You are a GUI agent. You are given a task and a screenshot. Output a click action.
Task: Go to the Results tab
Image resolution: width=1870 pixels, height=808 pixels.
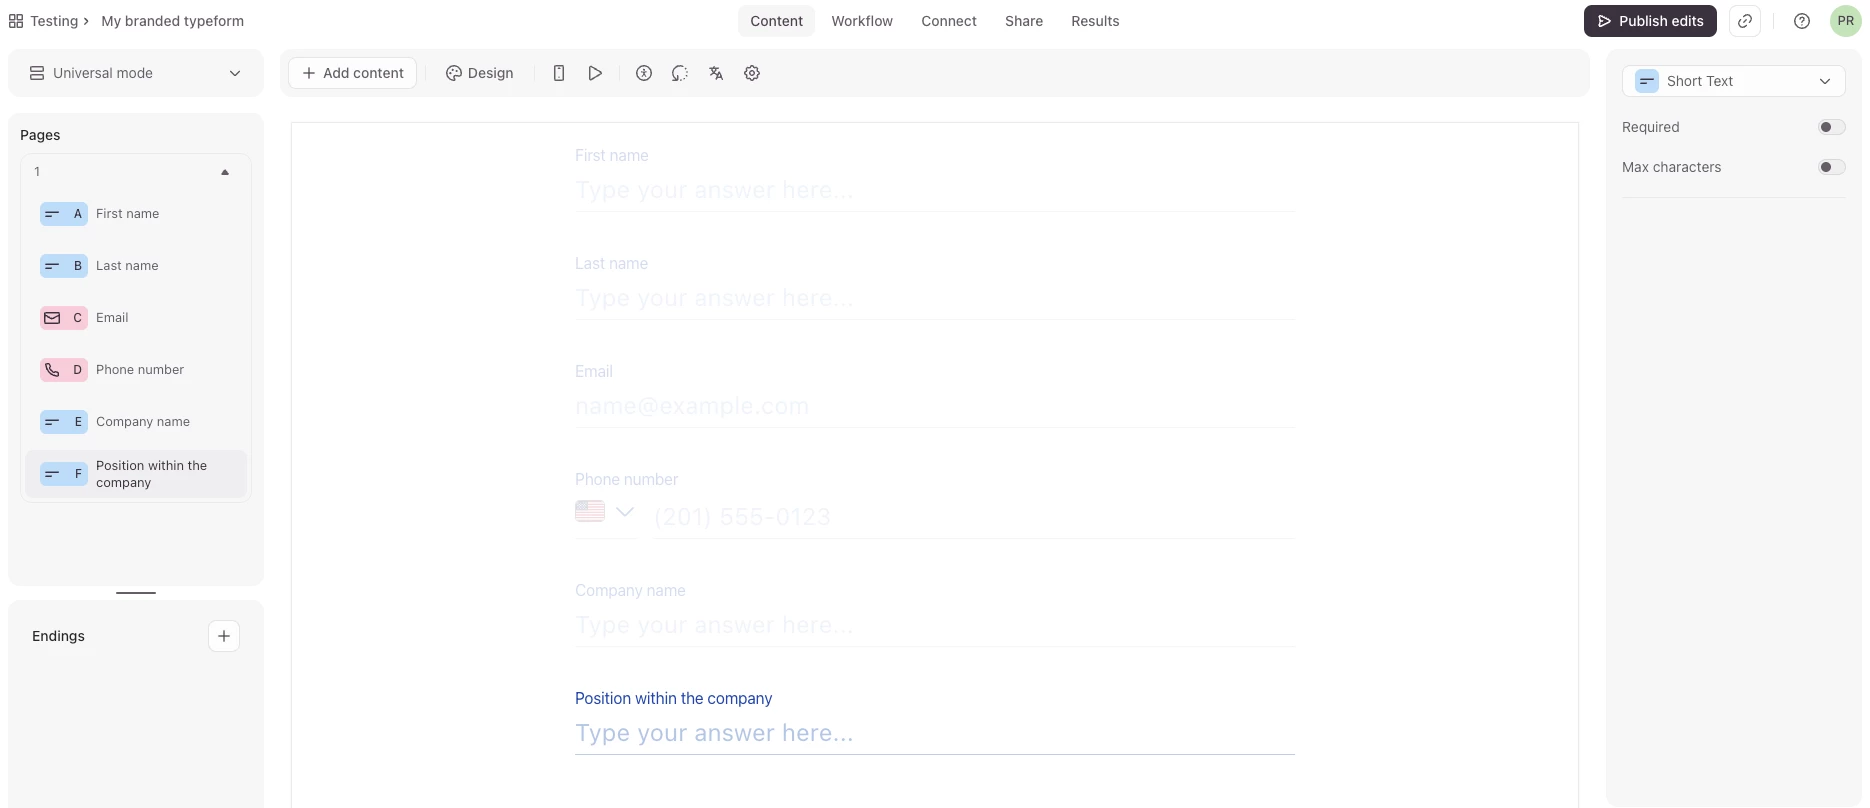coord(1095,21)
